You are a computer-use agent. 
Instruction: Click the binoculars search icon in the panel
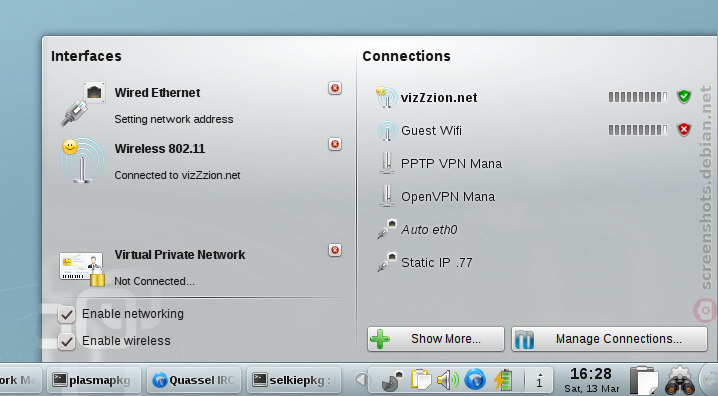coord(680,380)
